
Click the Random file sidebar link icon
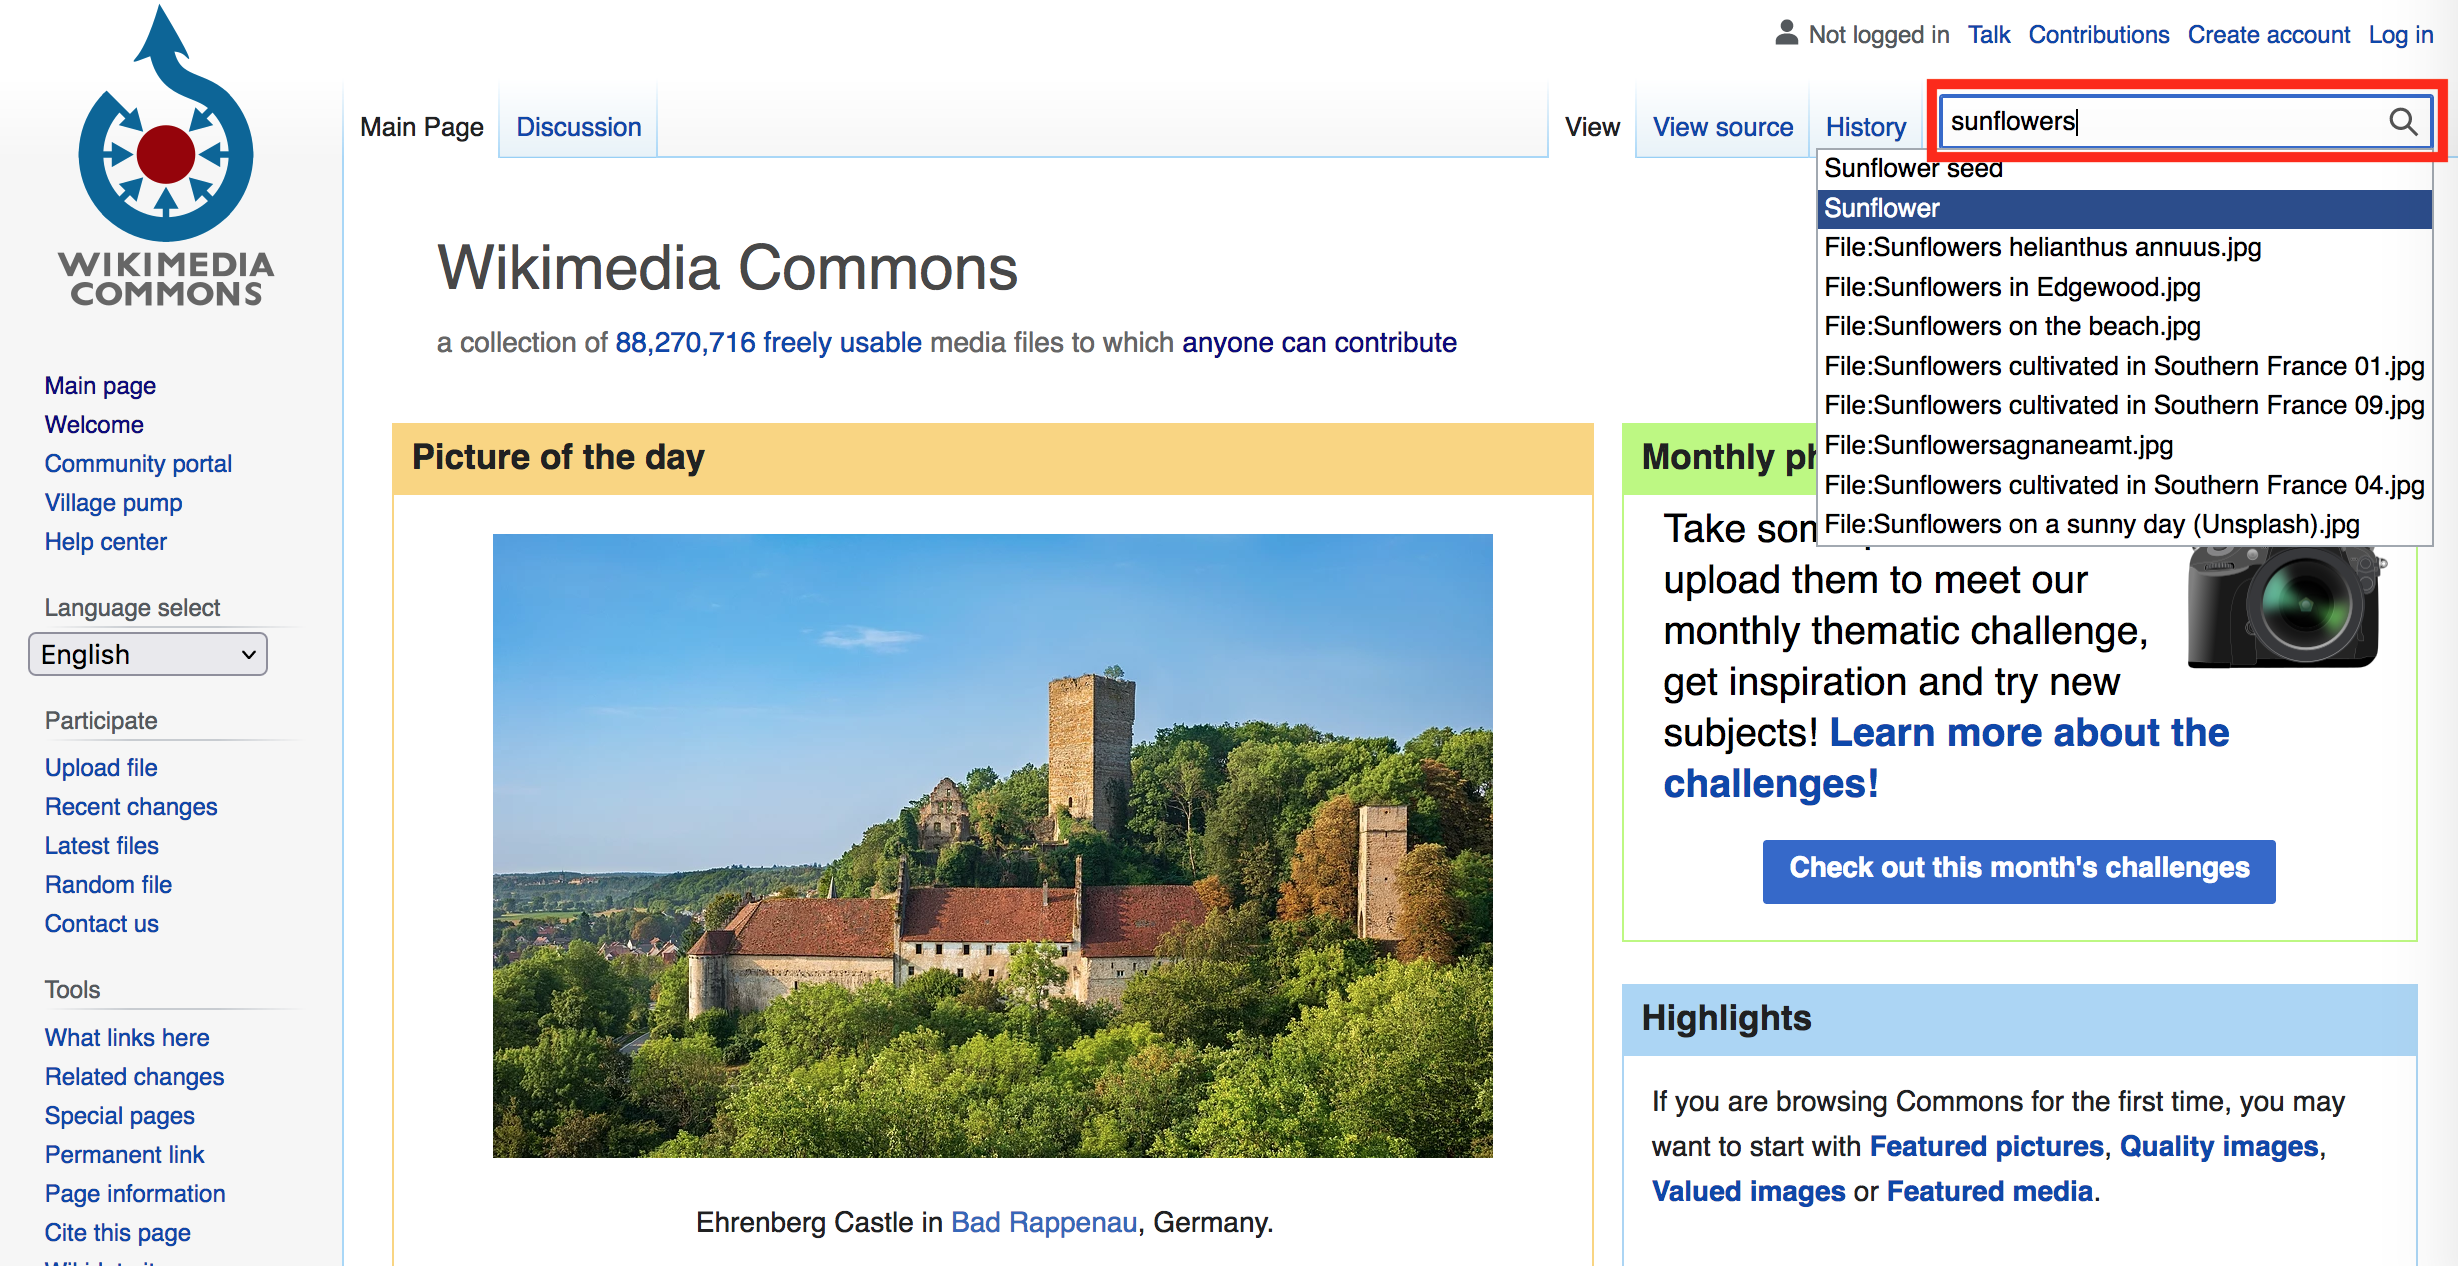[107, 883]
